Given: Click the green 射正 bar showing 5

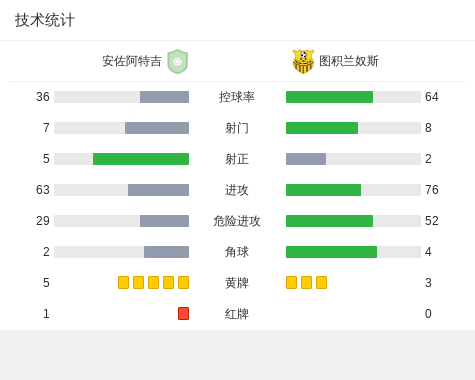Looking at the screenshot, I should pyautogui.click(x=141, y=159).
